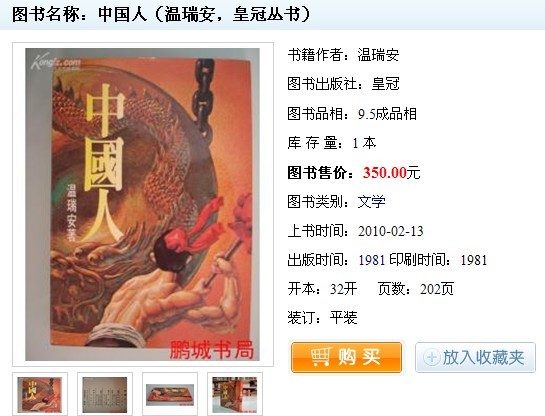Click the book title heading 中国人
The height and width of the screenshot is (416, 545).
pos(123,15)
